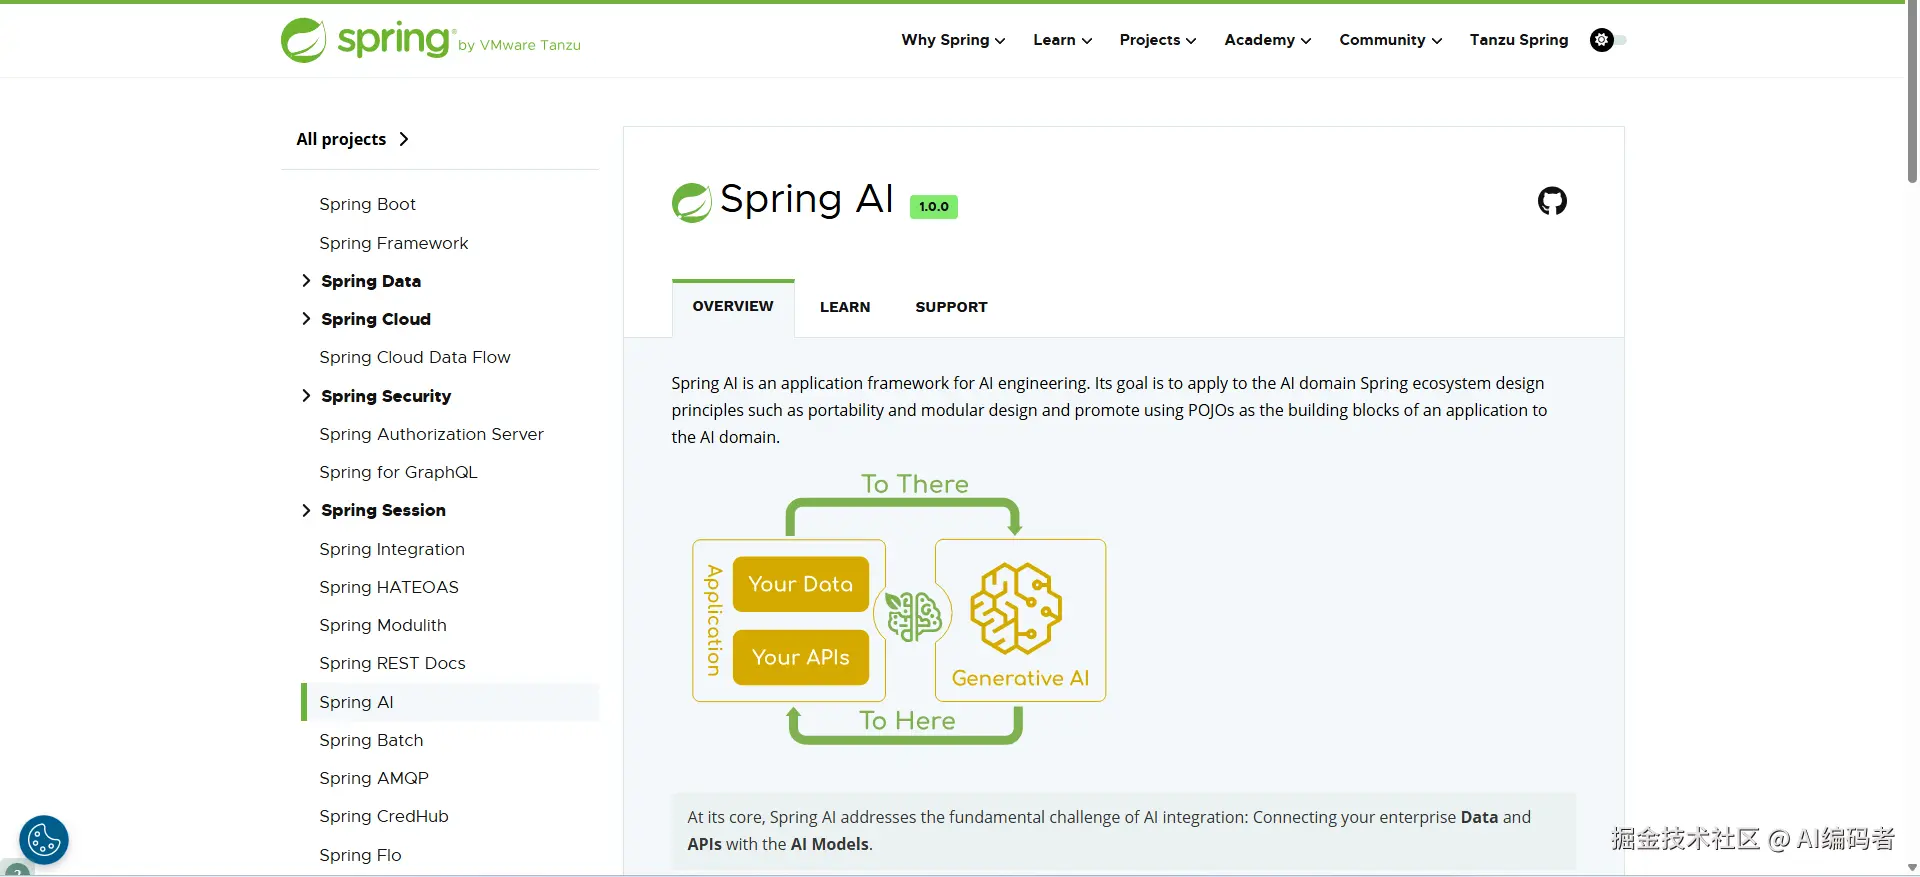Open the Learn dropdown in the top navigation
Screen dimensions: 1920x877
click(1062, 40)
